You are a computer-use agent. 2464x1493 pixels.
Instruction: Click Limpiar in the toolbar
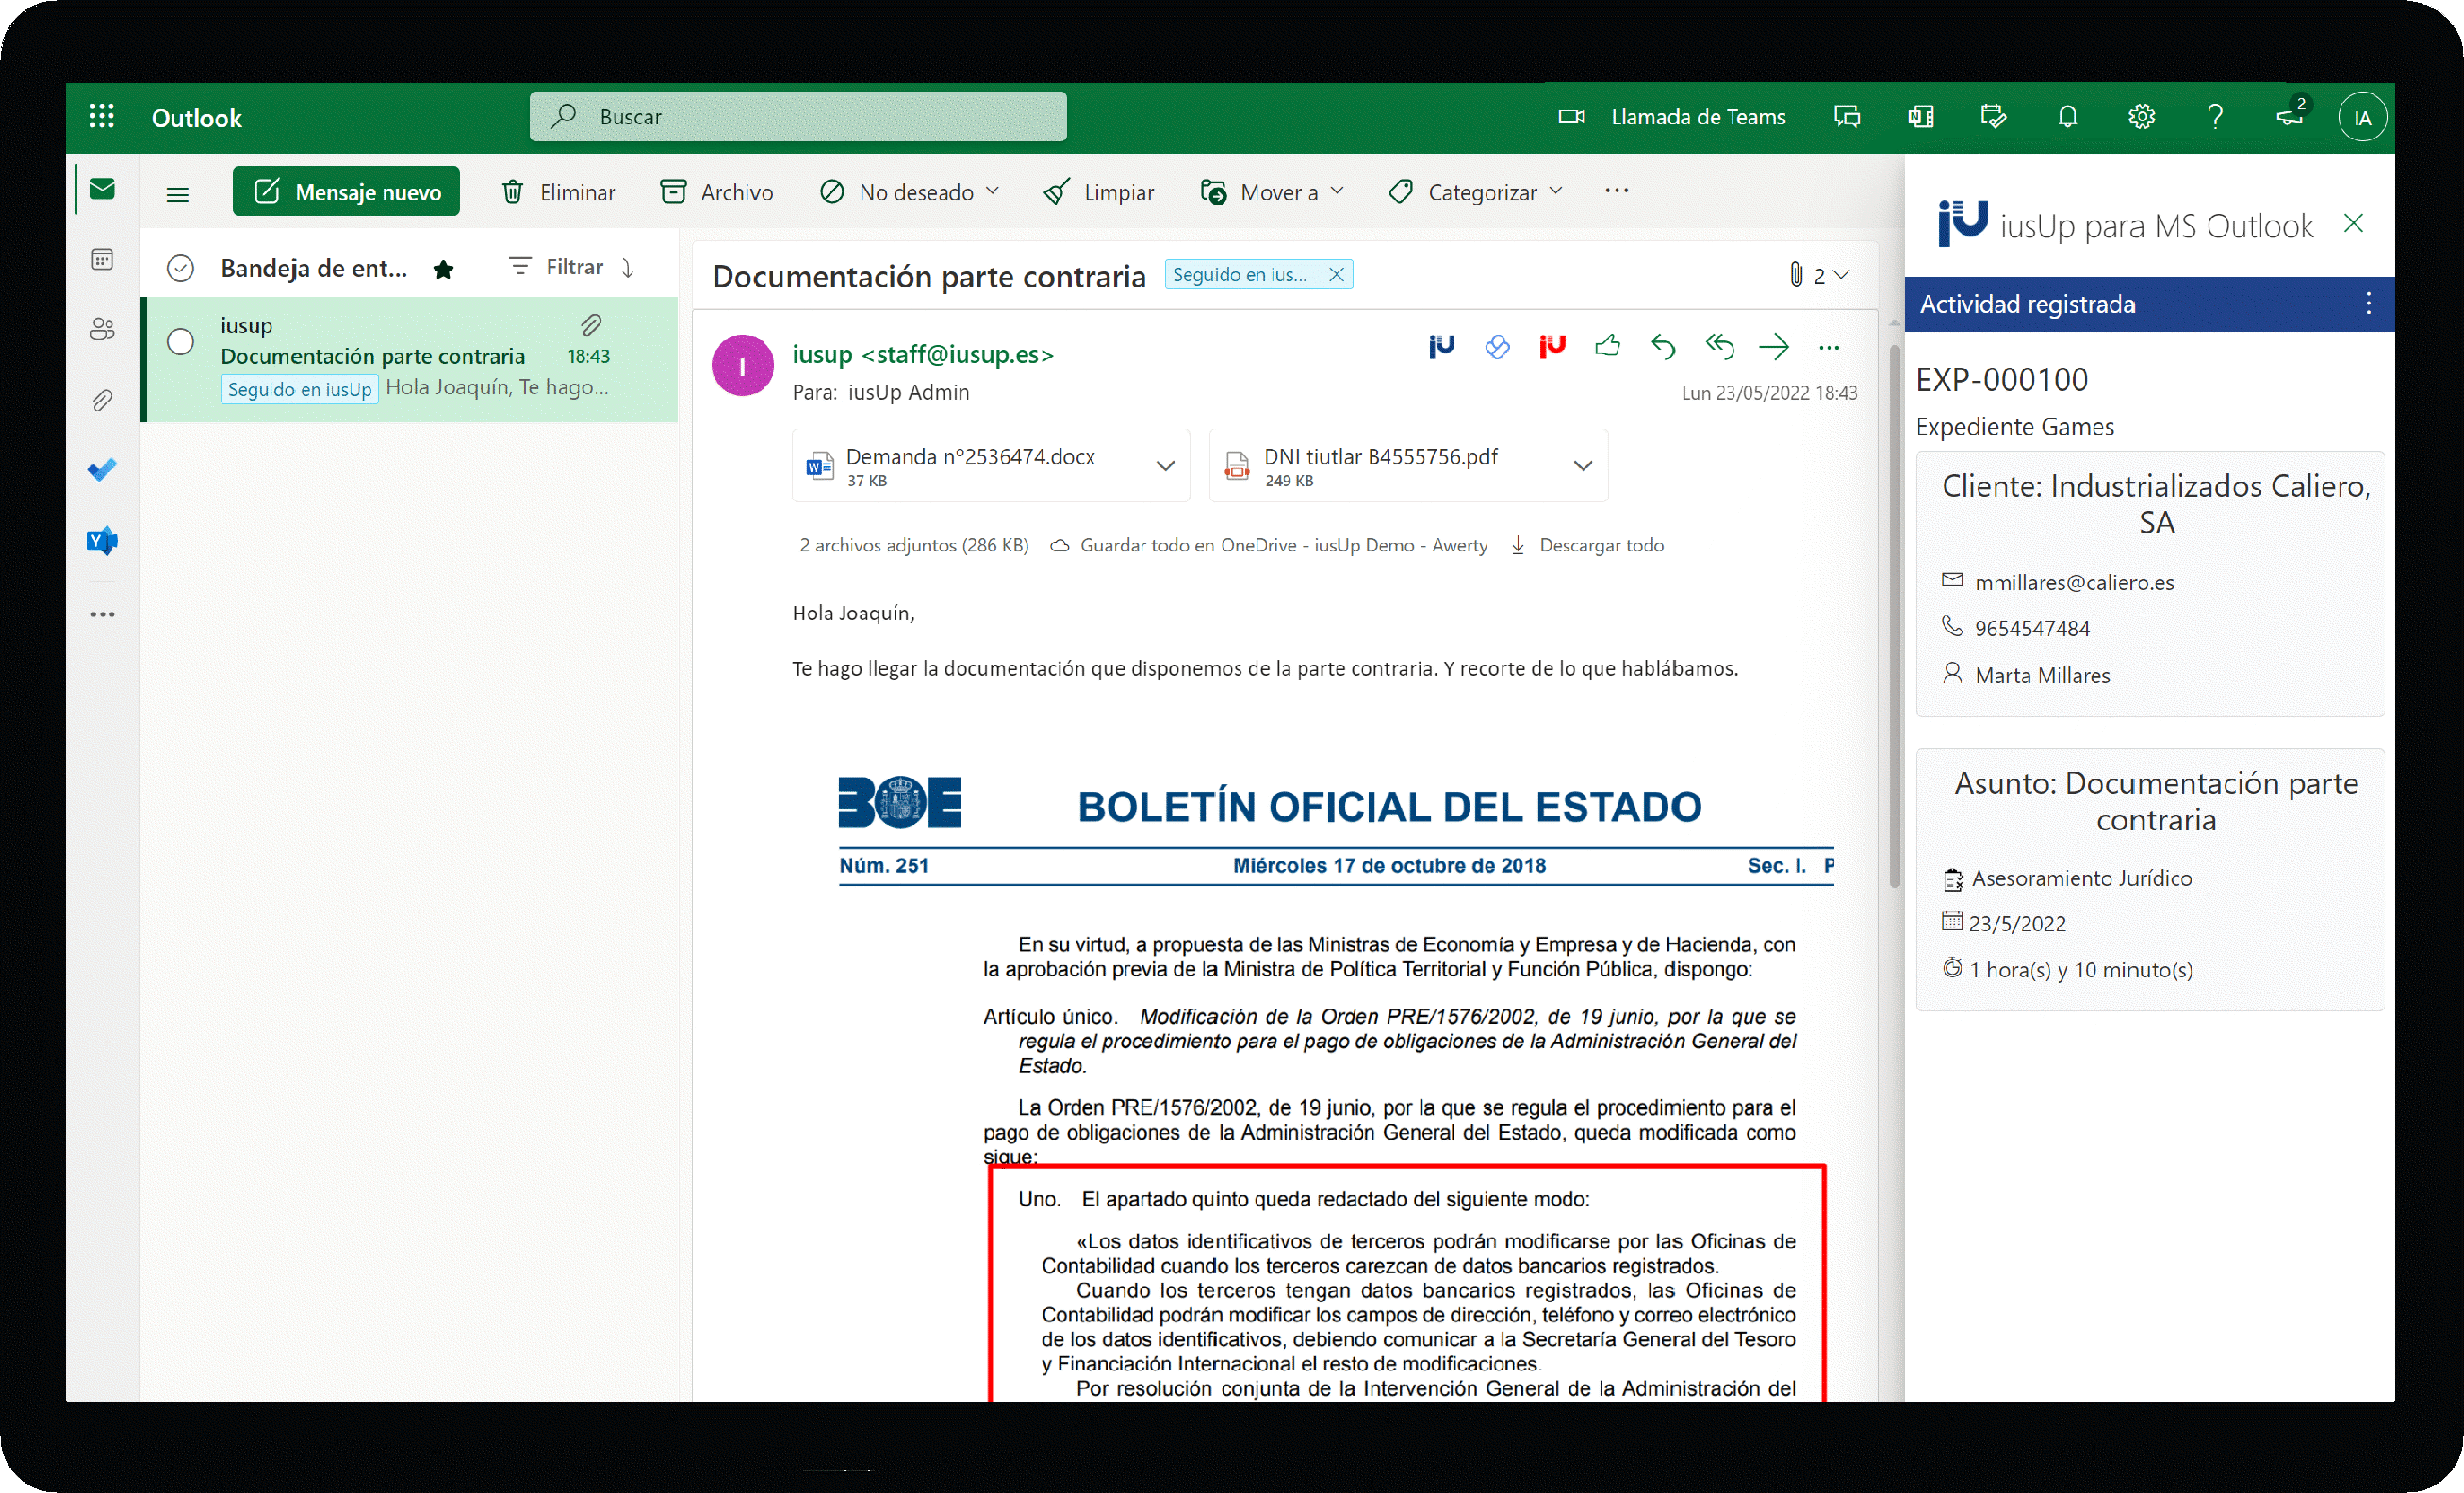pyautogui.click(x=1098, y=191)
